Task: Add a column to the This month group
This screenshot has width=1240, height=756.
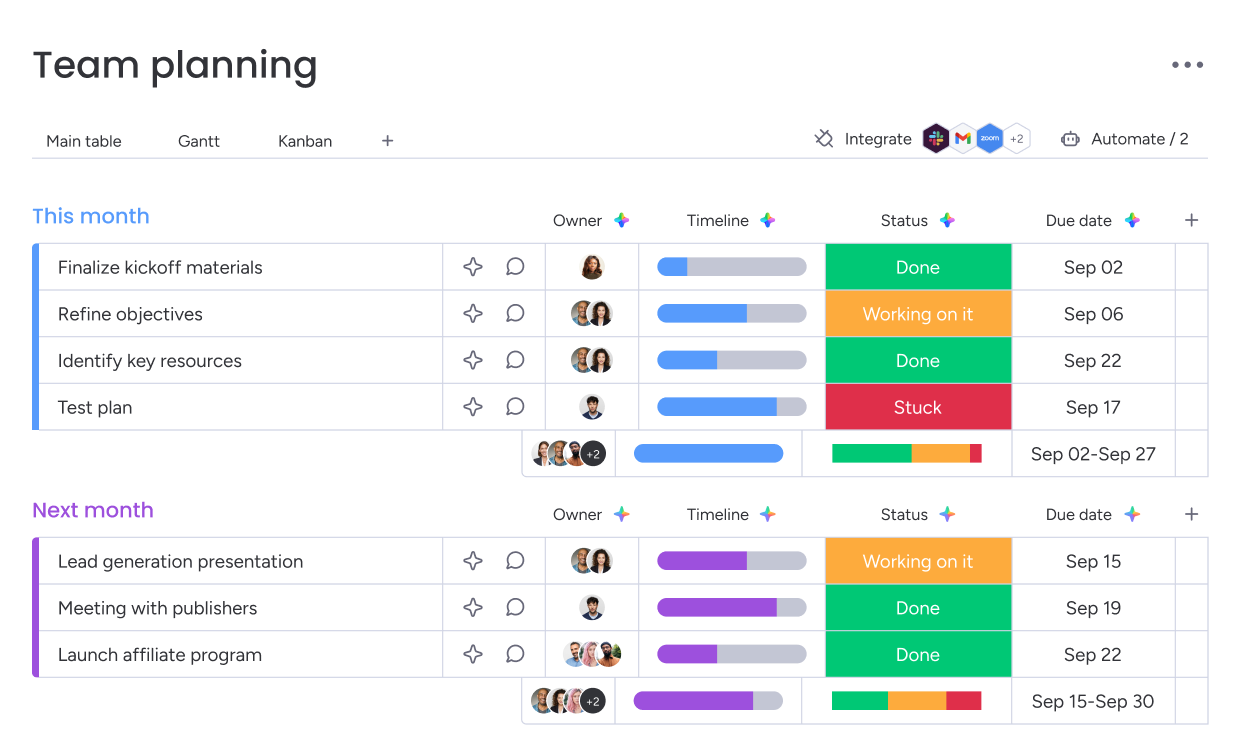Action: pyautogui.click(x=1191, y=221)
